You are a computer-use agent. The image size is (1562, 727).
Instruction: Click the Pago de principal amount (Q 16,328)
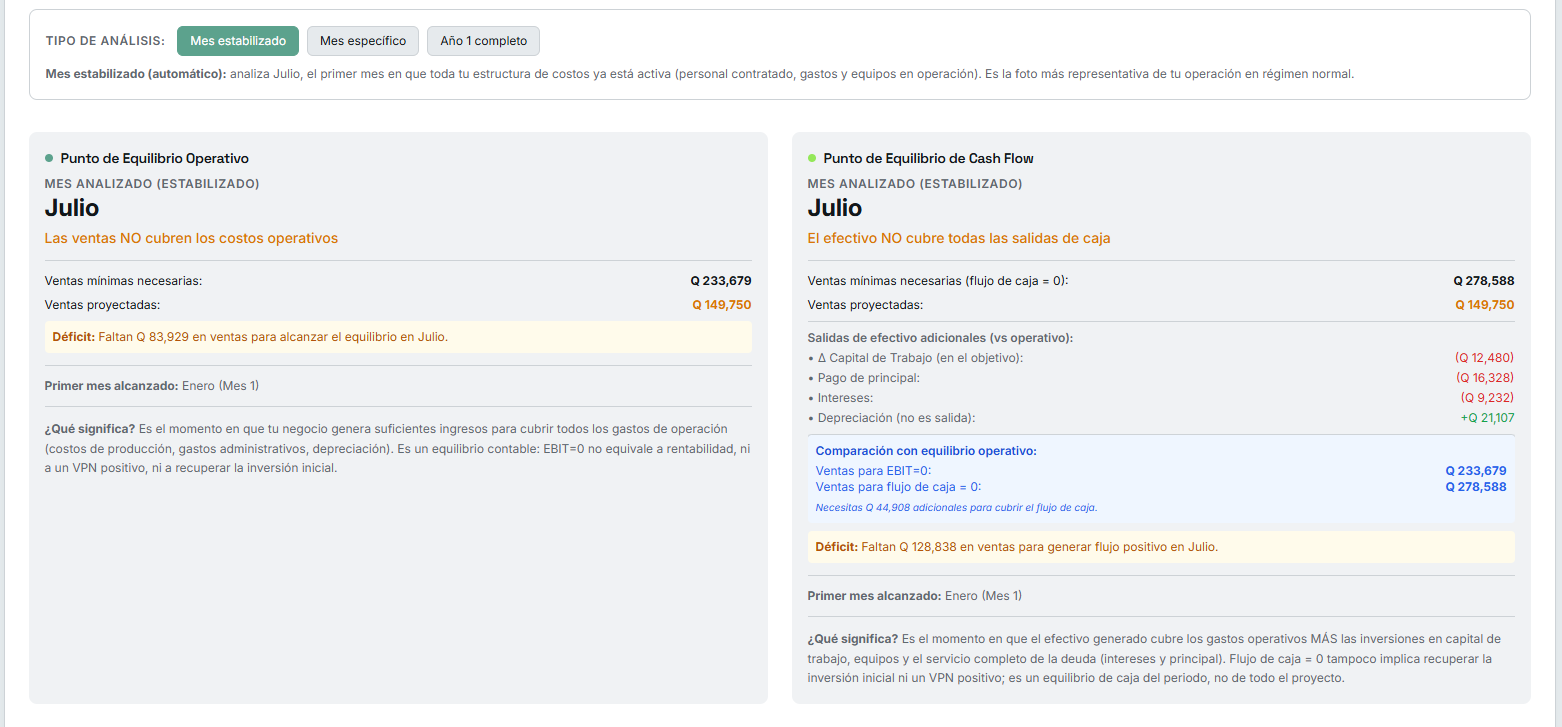tap(1485, 378)
